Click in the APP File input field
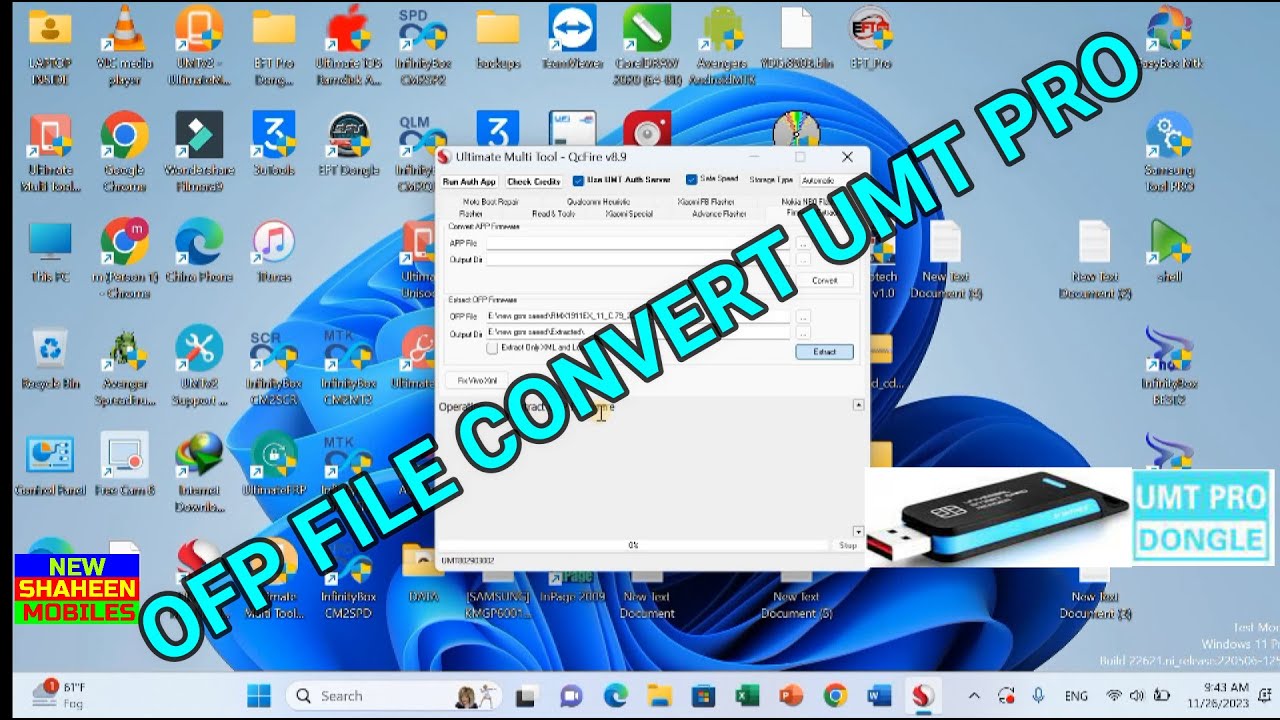Screen dimensions: 1280x720 (x=638, y=243)
